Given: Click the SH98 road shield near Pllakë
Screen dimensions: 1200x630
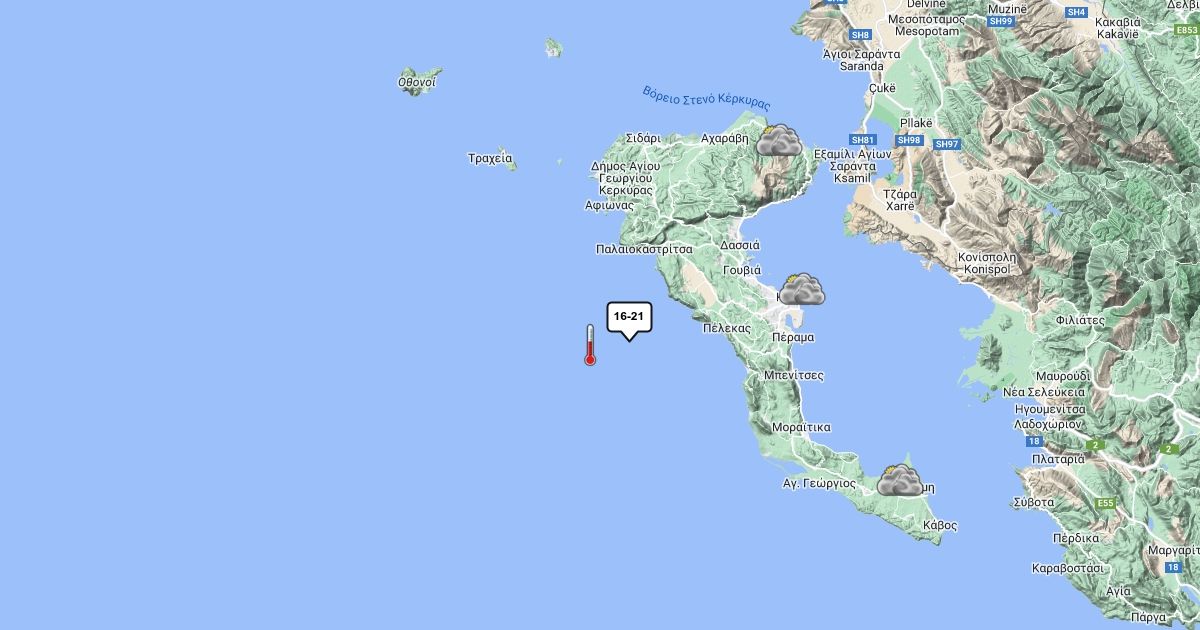Looking at the screenshot, I should click(909, 140).
